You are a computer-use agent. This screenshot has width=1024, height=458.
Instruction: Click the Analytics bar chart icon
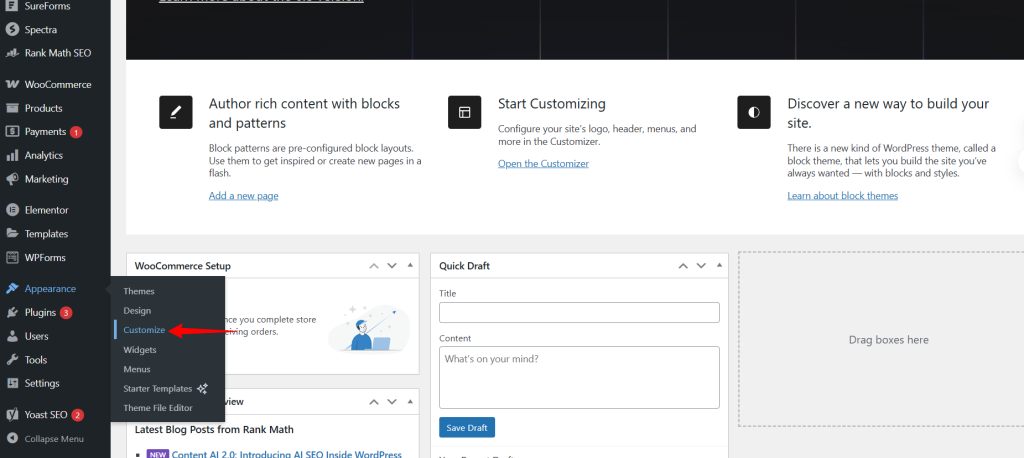[12, 155]
